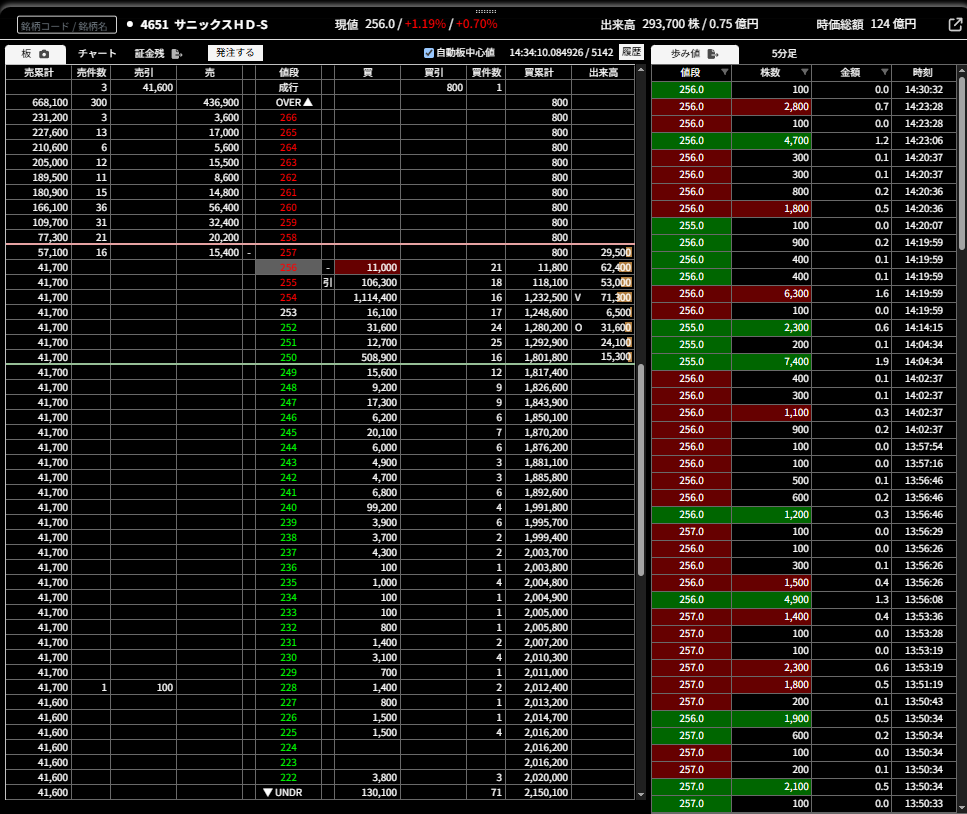Click the 履歴 history button
967x814 pixels.
pyautogui.click(x=632, y=52)
